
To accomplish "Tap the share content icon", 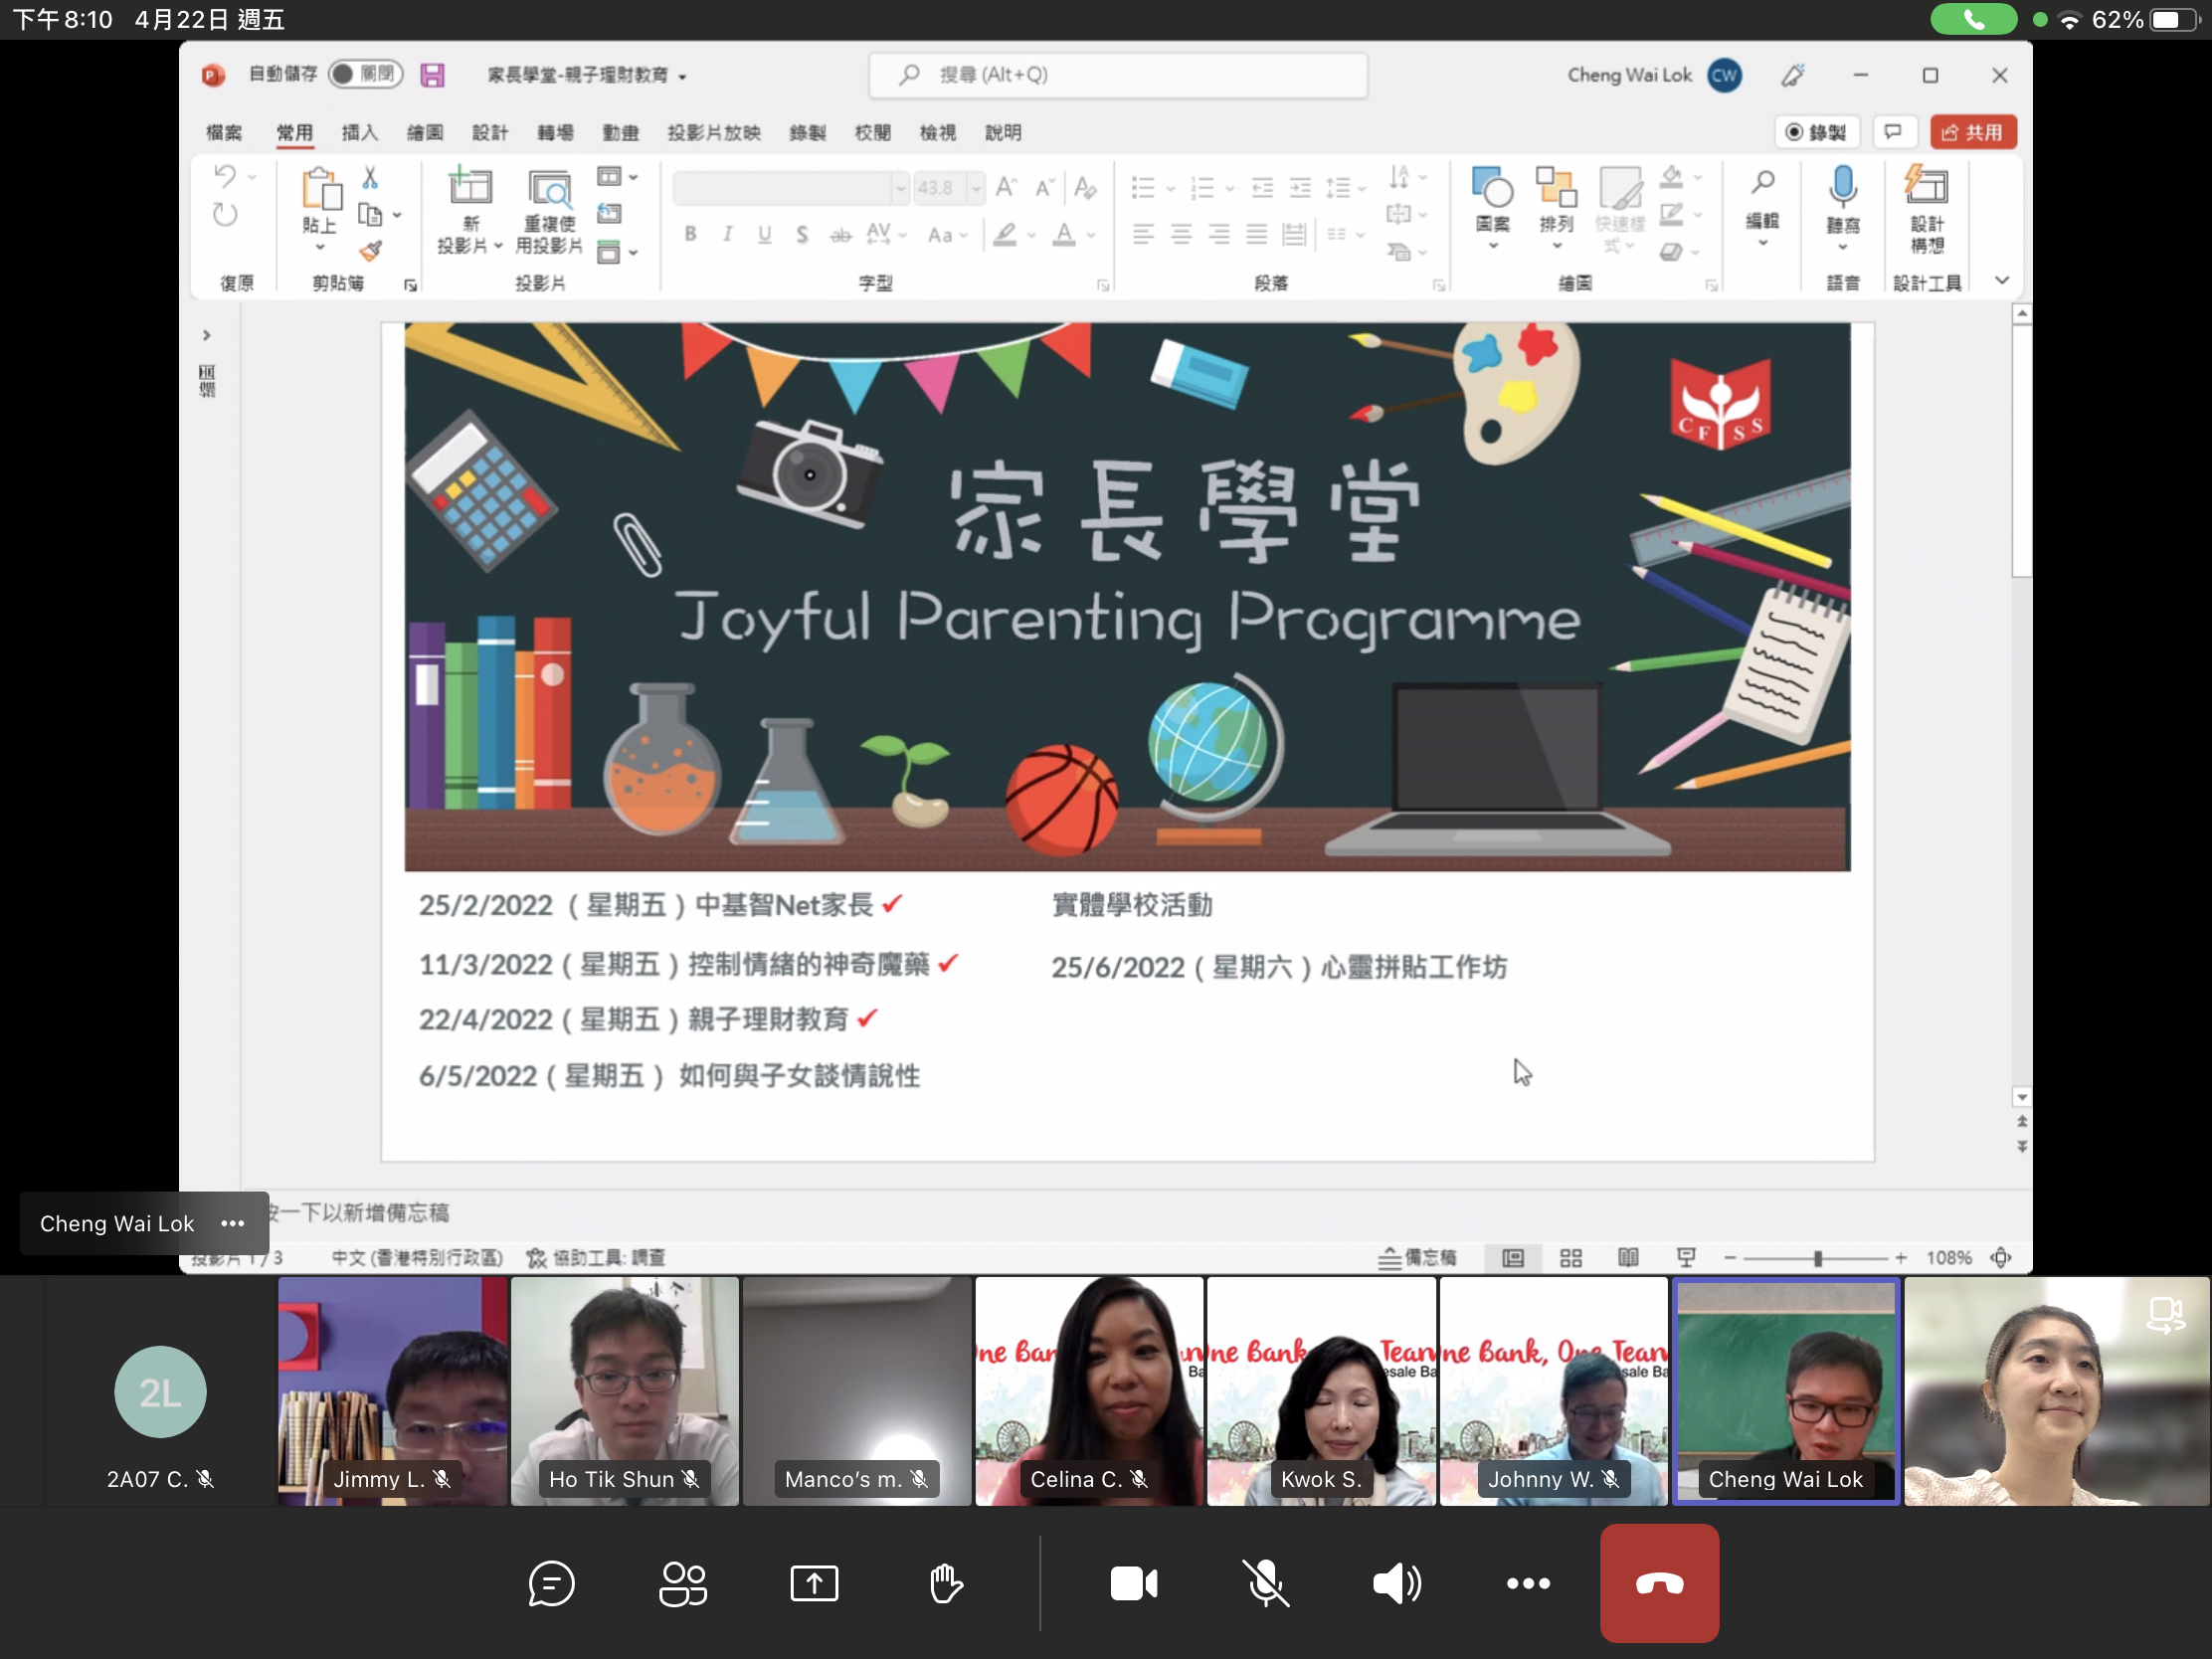I will pyautogui.click(x=814, y=1583).
